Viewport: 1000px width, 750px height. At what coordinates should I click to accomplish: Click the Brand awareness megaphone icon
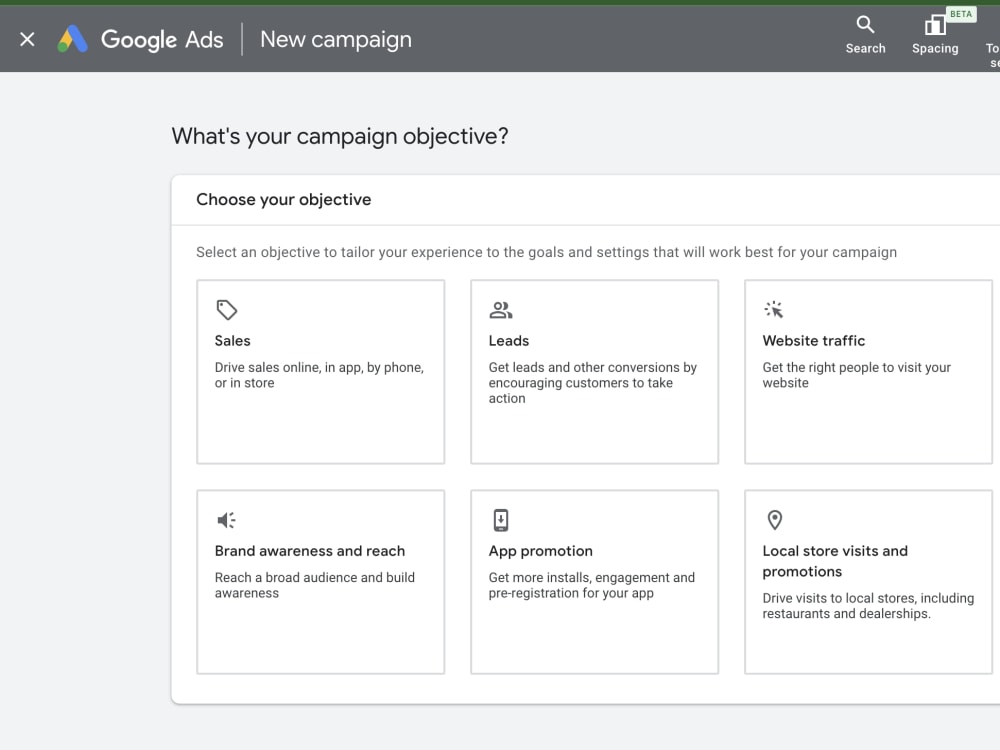(x=226, y=520)
